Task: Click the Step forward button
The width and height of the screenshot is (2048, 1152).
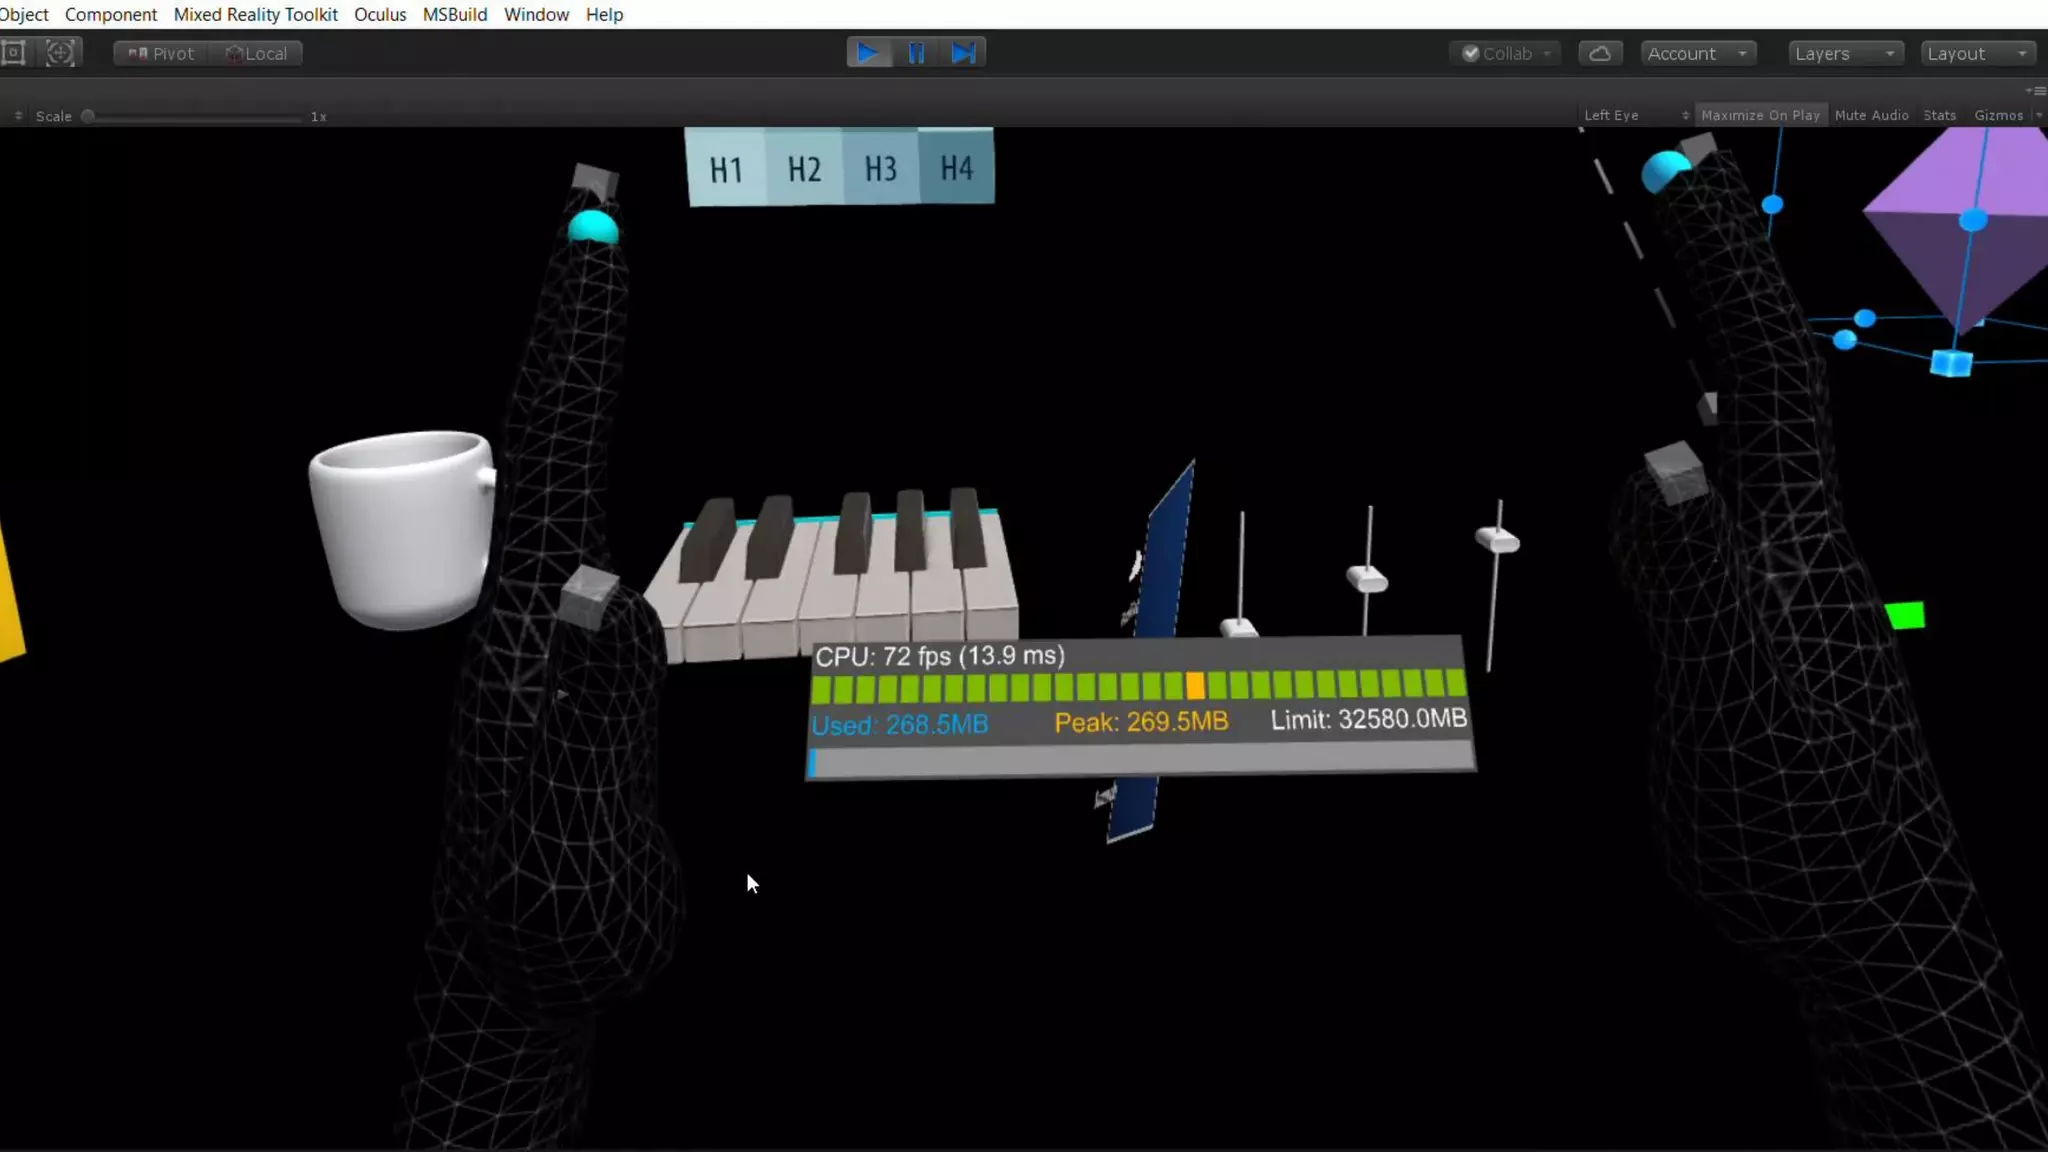Action: point(963,53)
